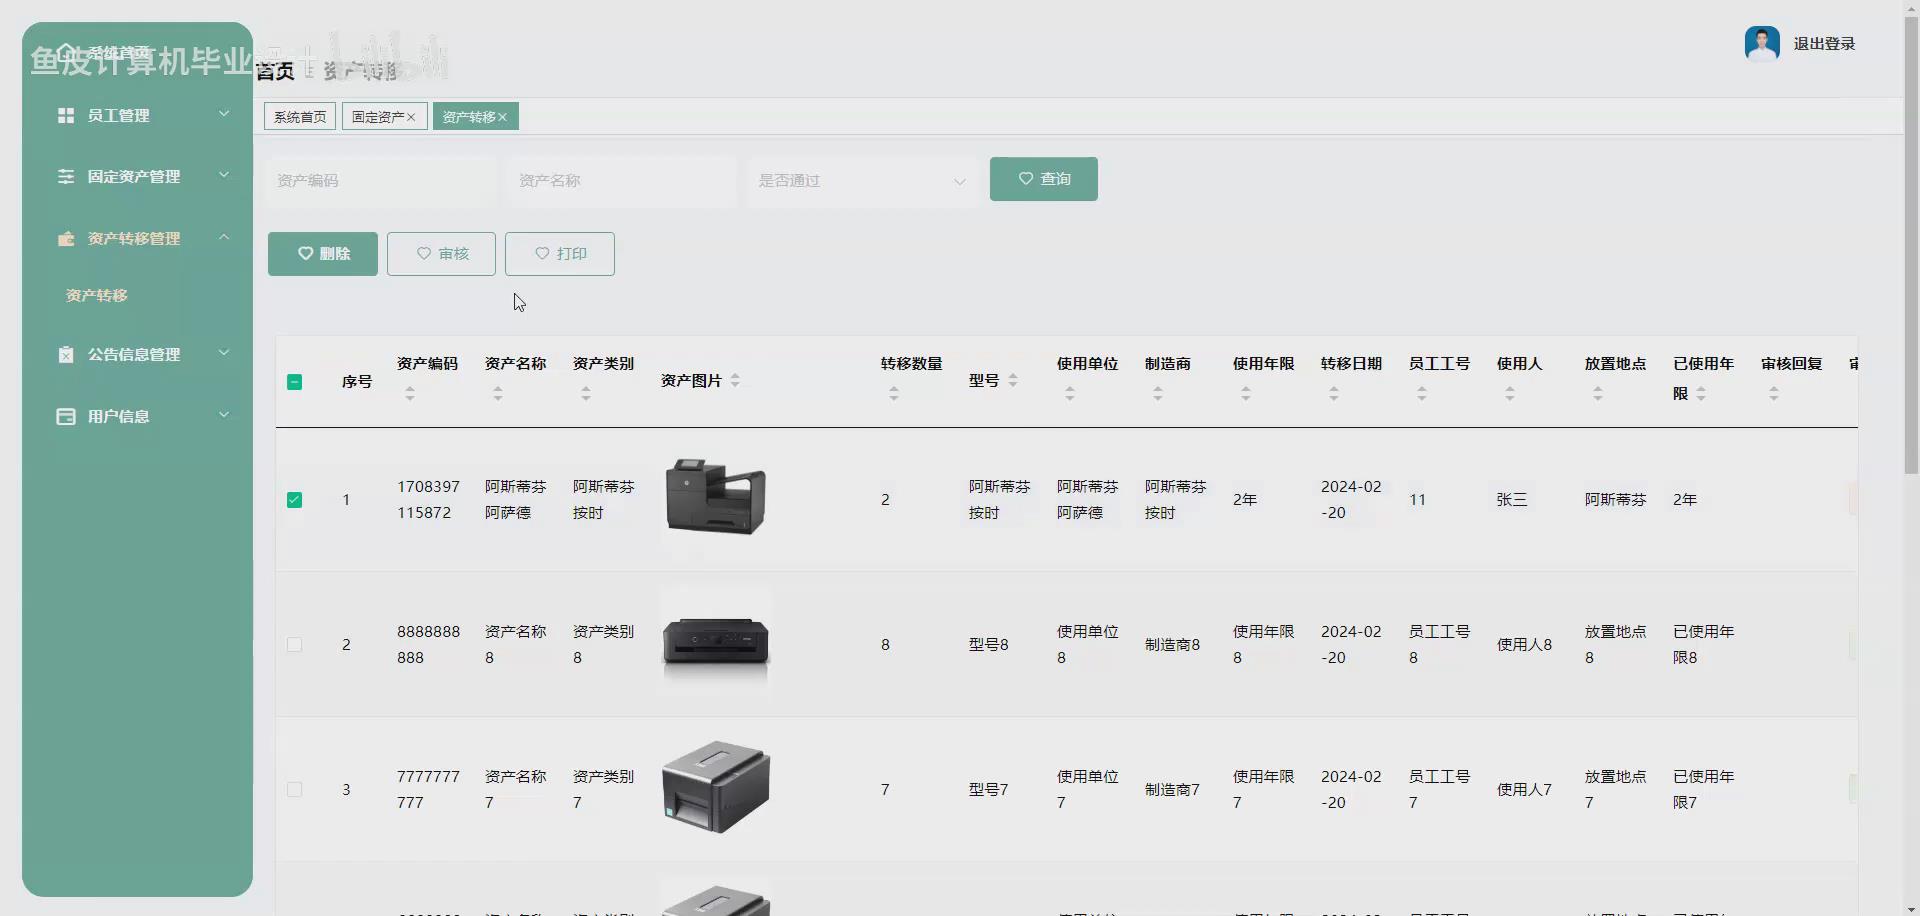This screenshot has width=1920, height=916.
Task: Click the 查询 search button
Action: [1043, 179]
